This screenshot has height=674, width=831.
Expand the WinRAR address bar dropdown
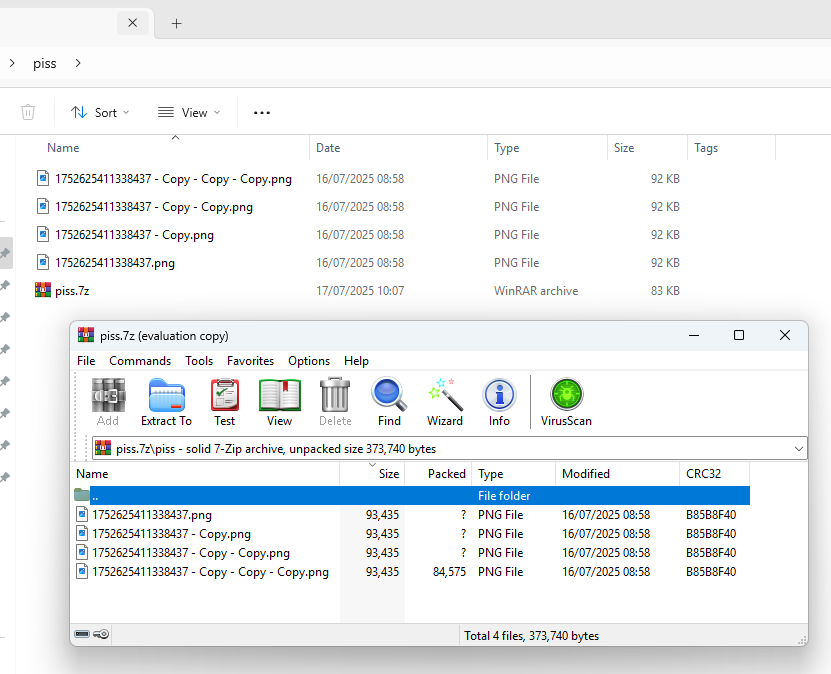pyautogui.click(x=799, y=449)
